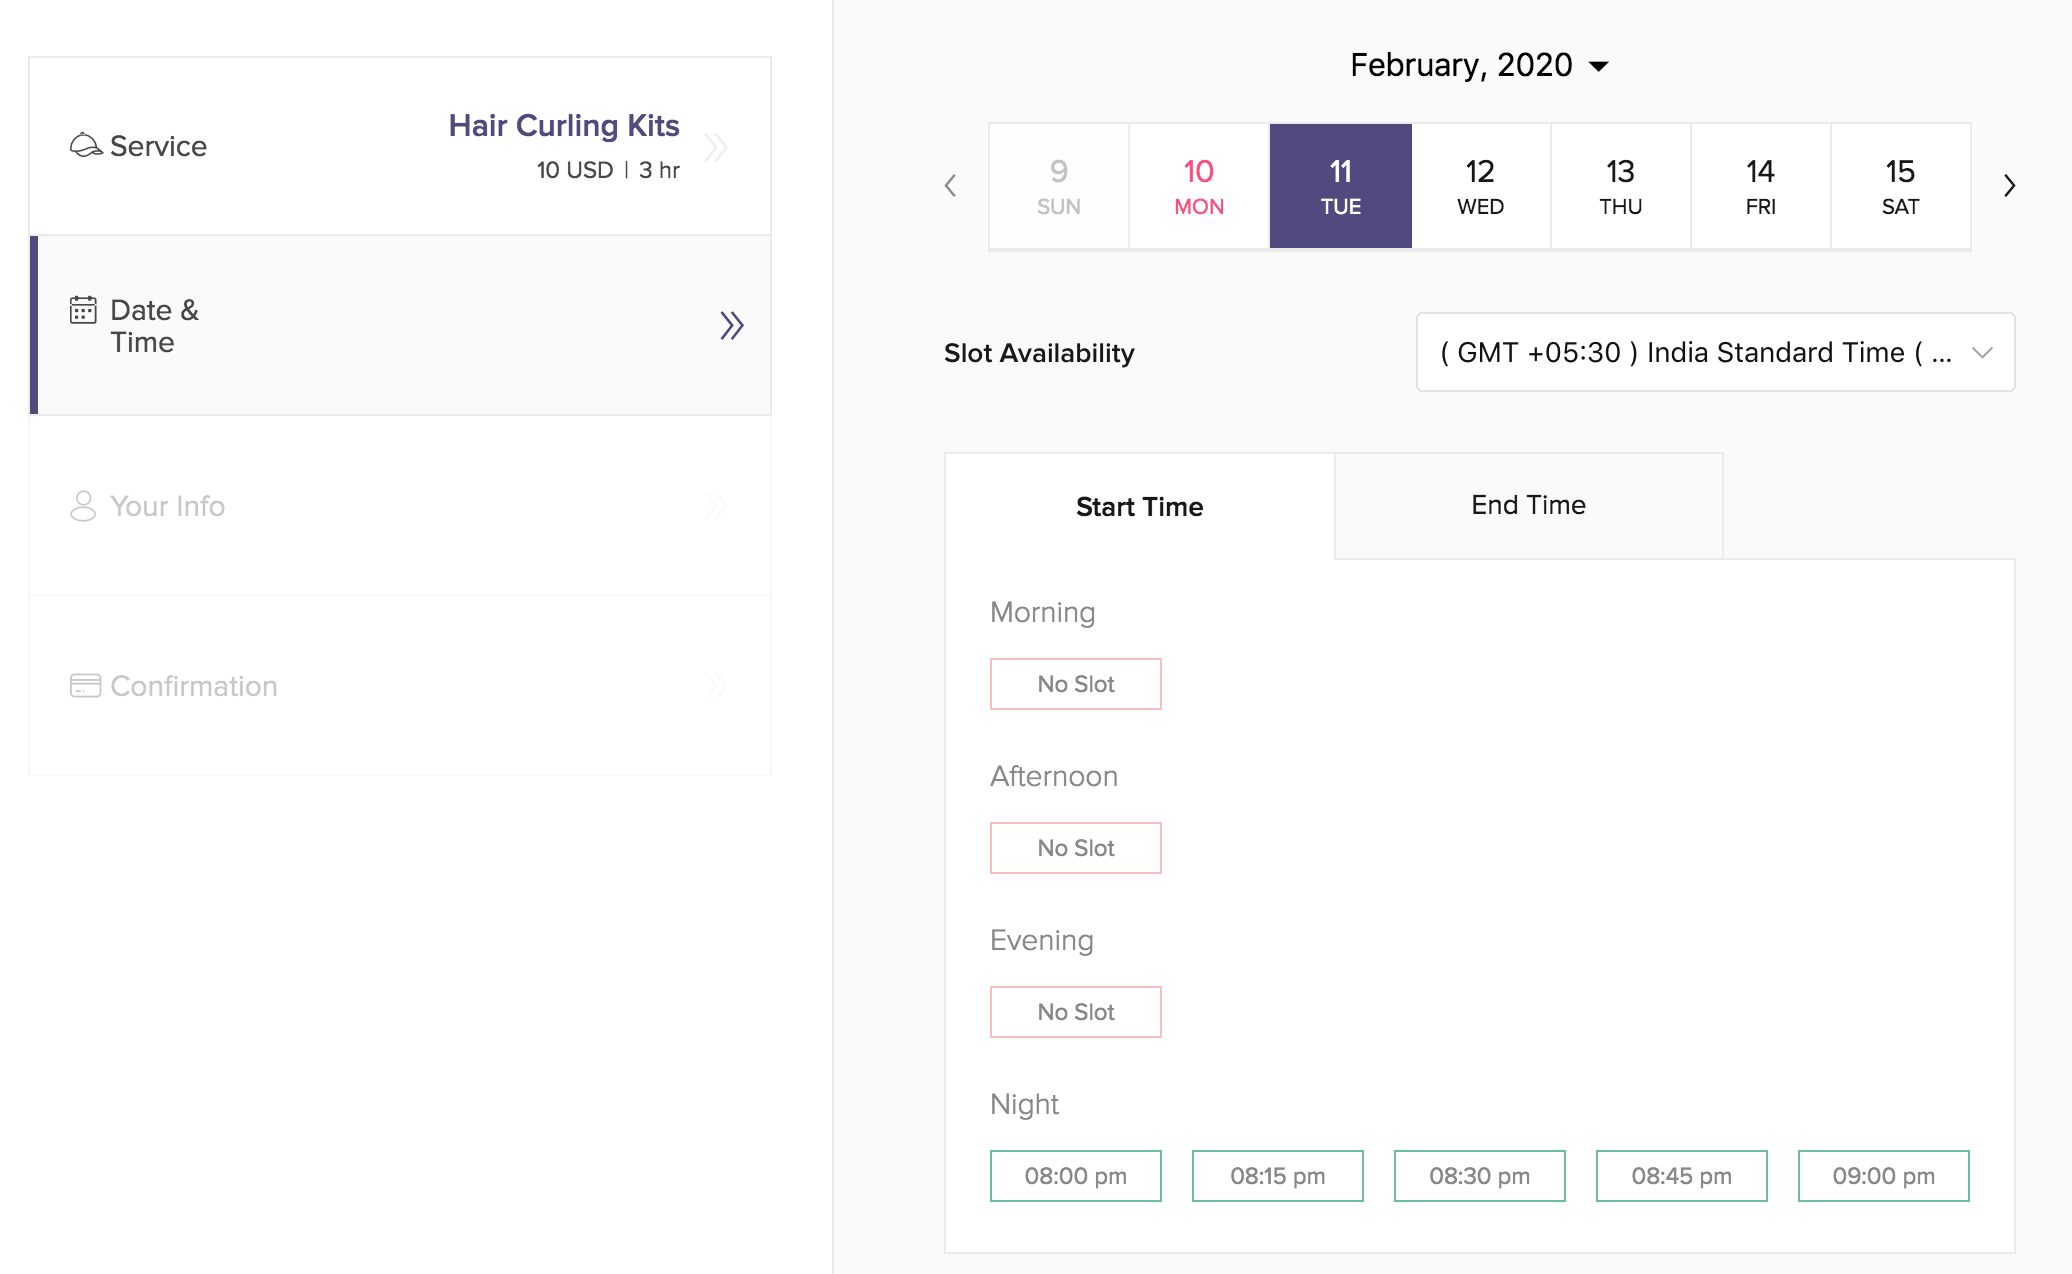Click the double chevron beside Date & Time
This screenshot has height=1274, width=2072.
click(732, 326)
